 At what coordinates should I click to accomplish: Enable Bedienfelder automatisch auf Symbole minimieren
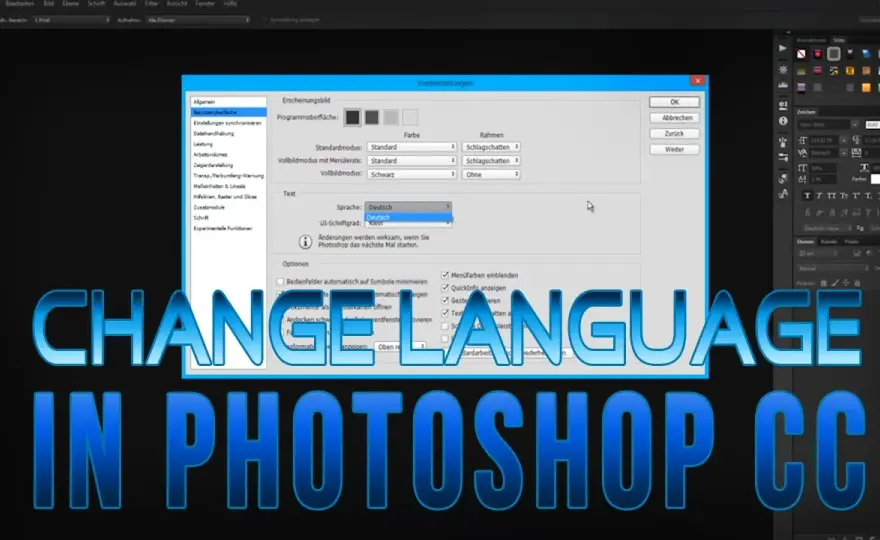[281, 282]
